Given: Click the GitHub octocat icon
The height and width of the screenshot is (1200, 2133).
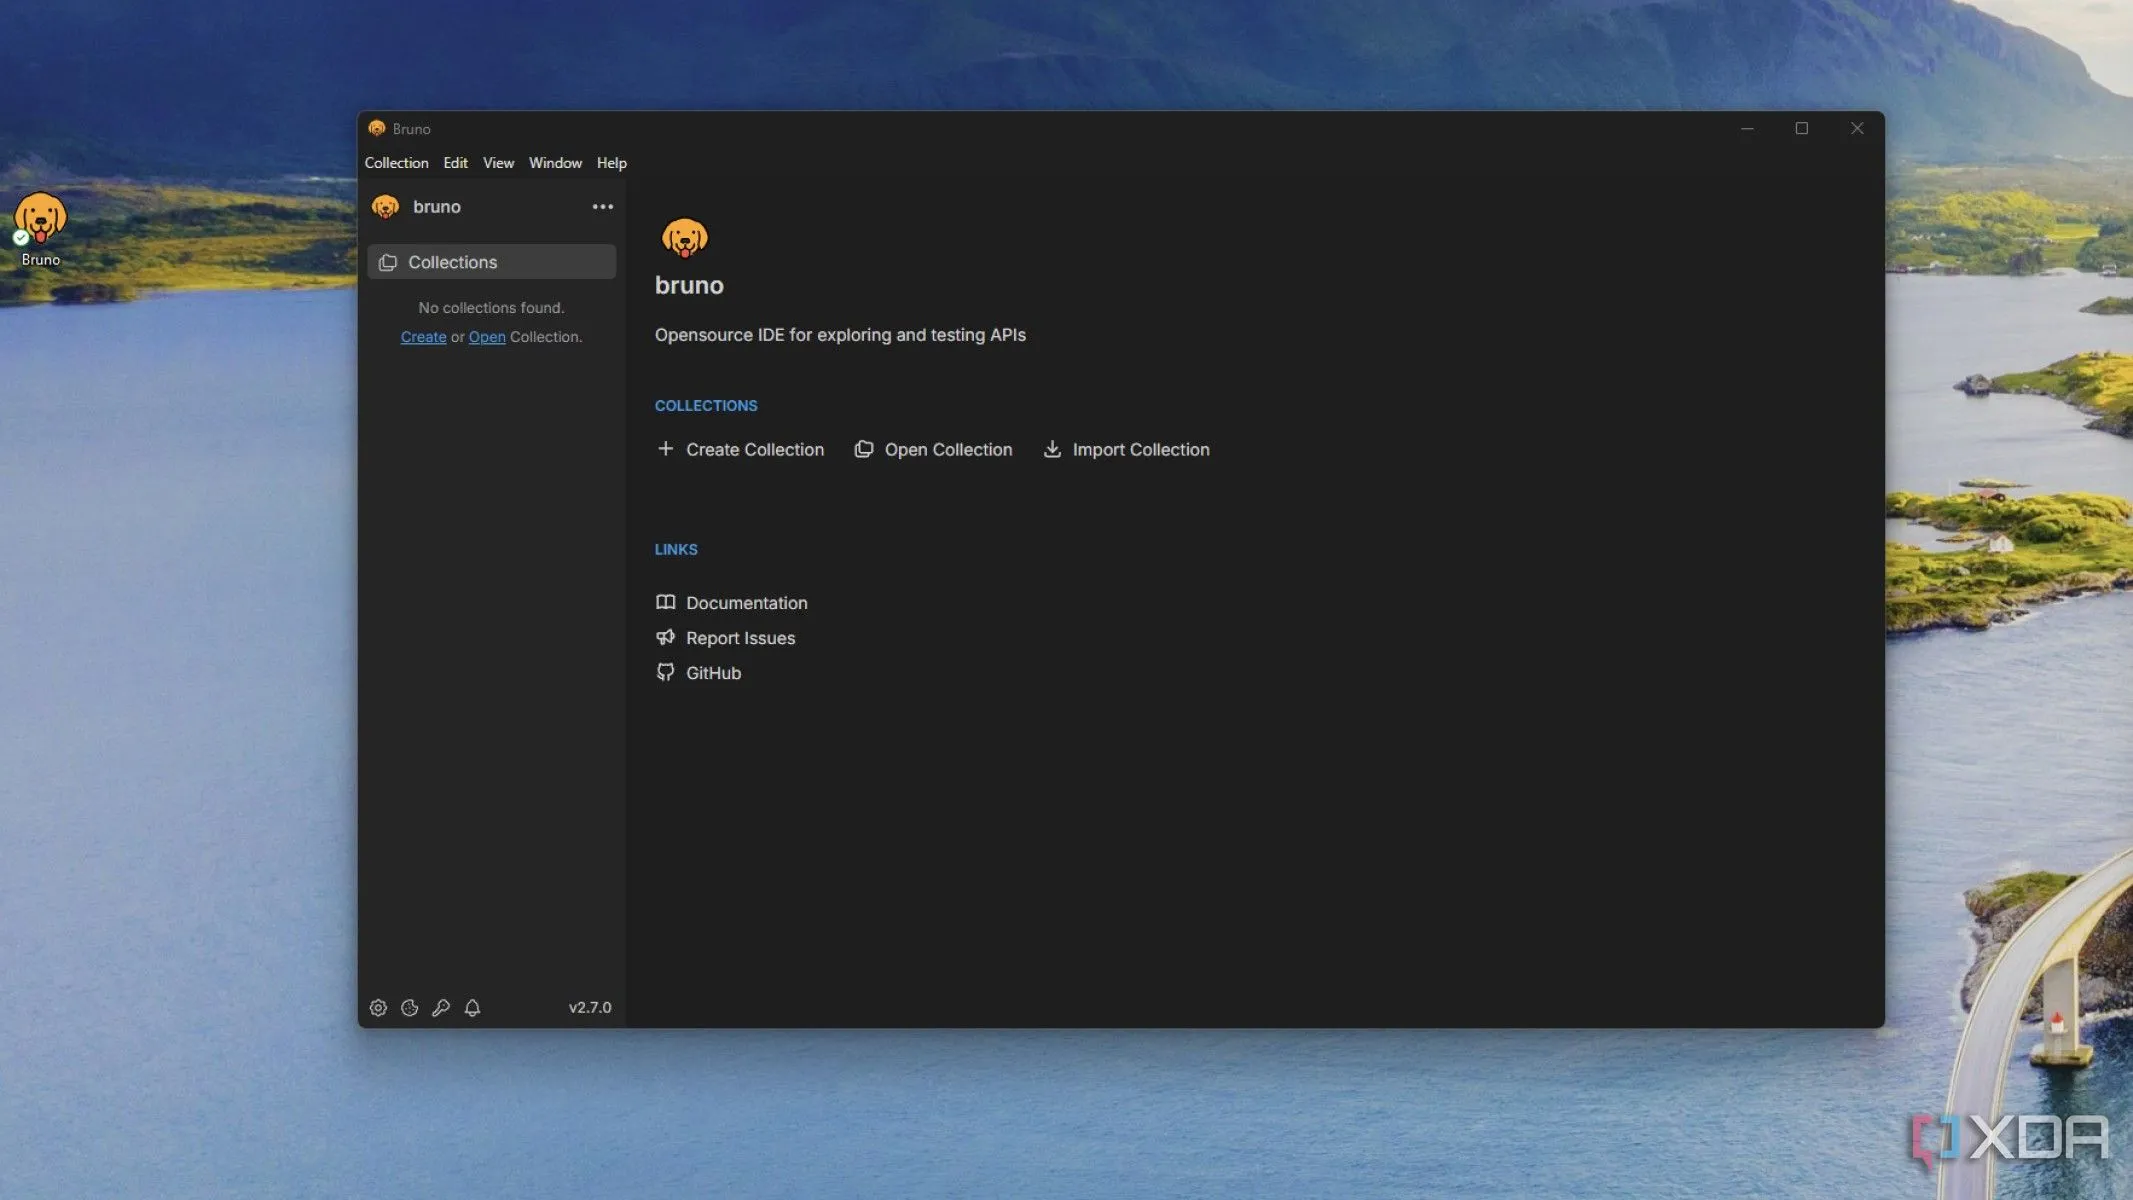Looking at the screenshot, I should point(665,672).
